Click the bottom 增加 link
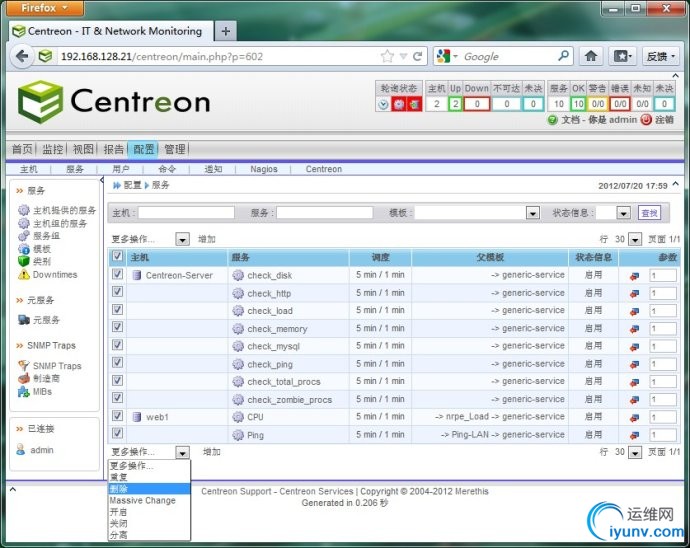This screenshot has height=548, width=690. pos(212,452)
